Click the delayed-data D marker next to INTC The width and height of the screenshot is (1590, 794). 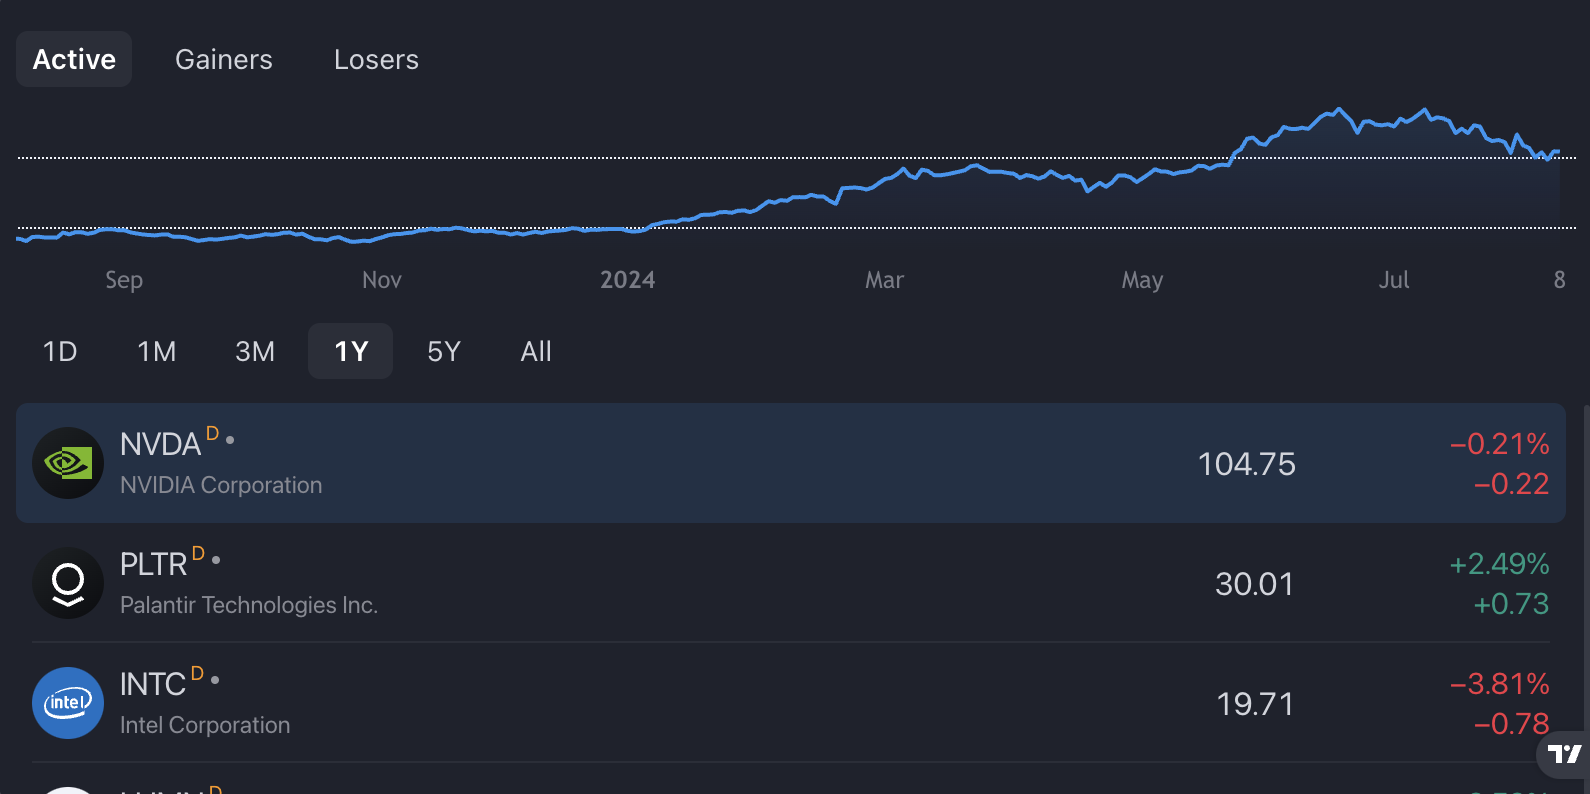[197, 673]
